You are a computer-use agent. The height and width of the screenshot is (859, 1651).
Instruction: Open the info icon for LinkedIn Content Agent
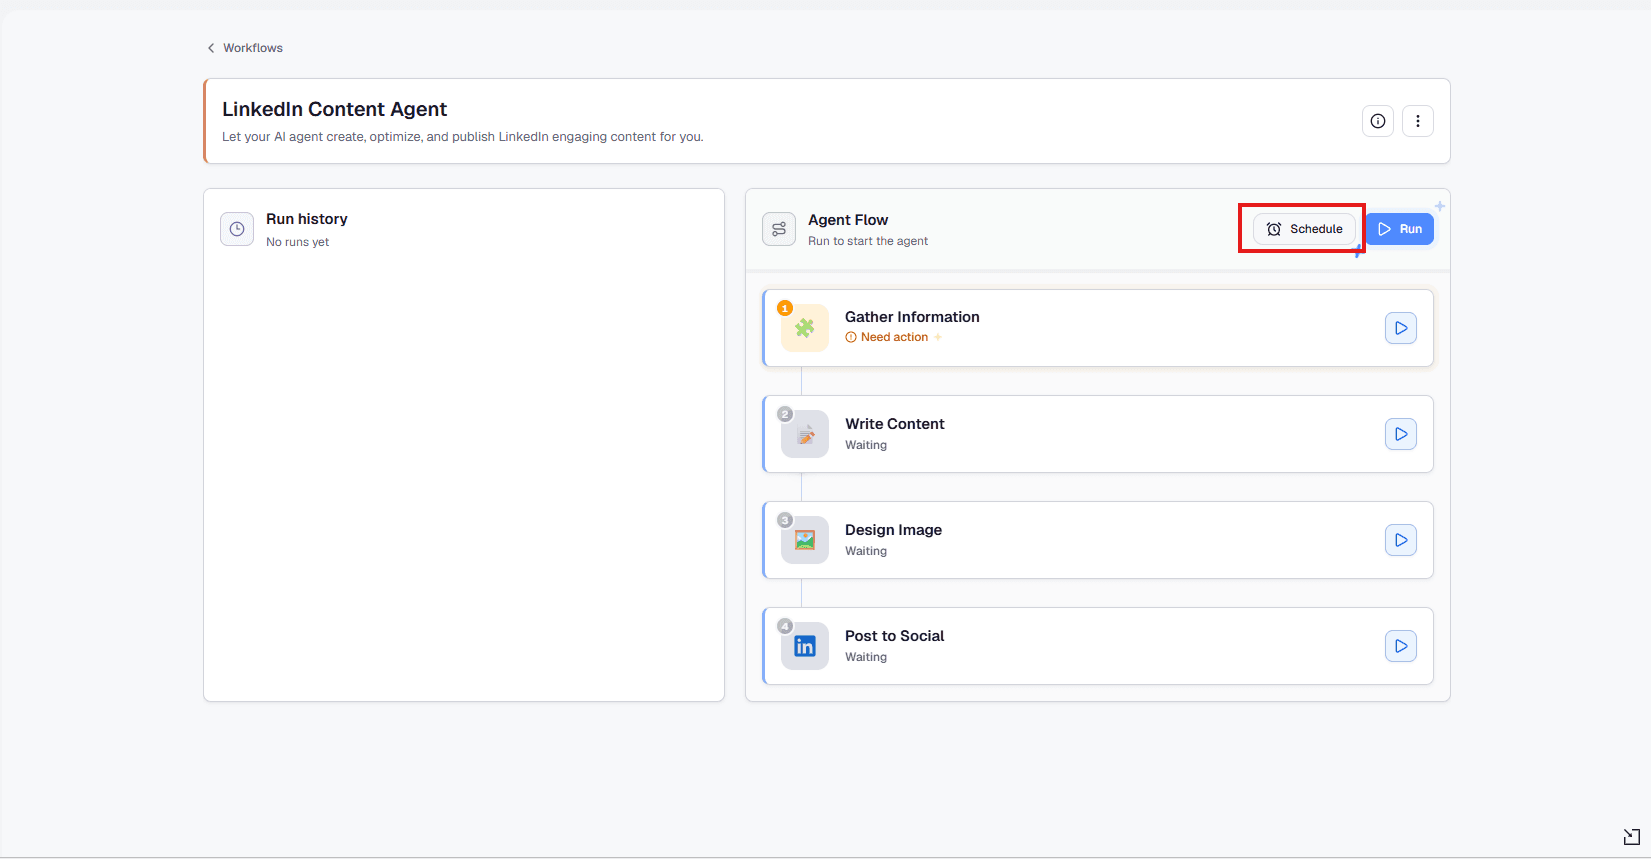1378,121
